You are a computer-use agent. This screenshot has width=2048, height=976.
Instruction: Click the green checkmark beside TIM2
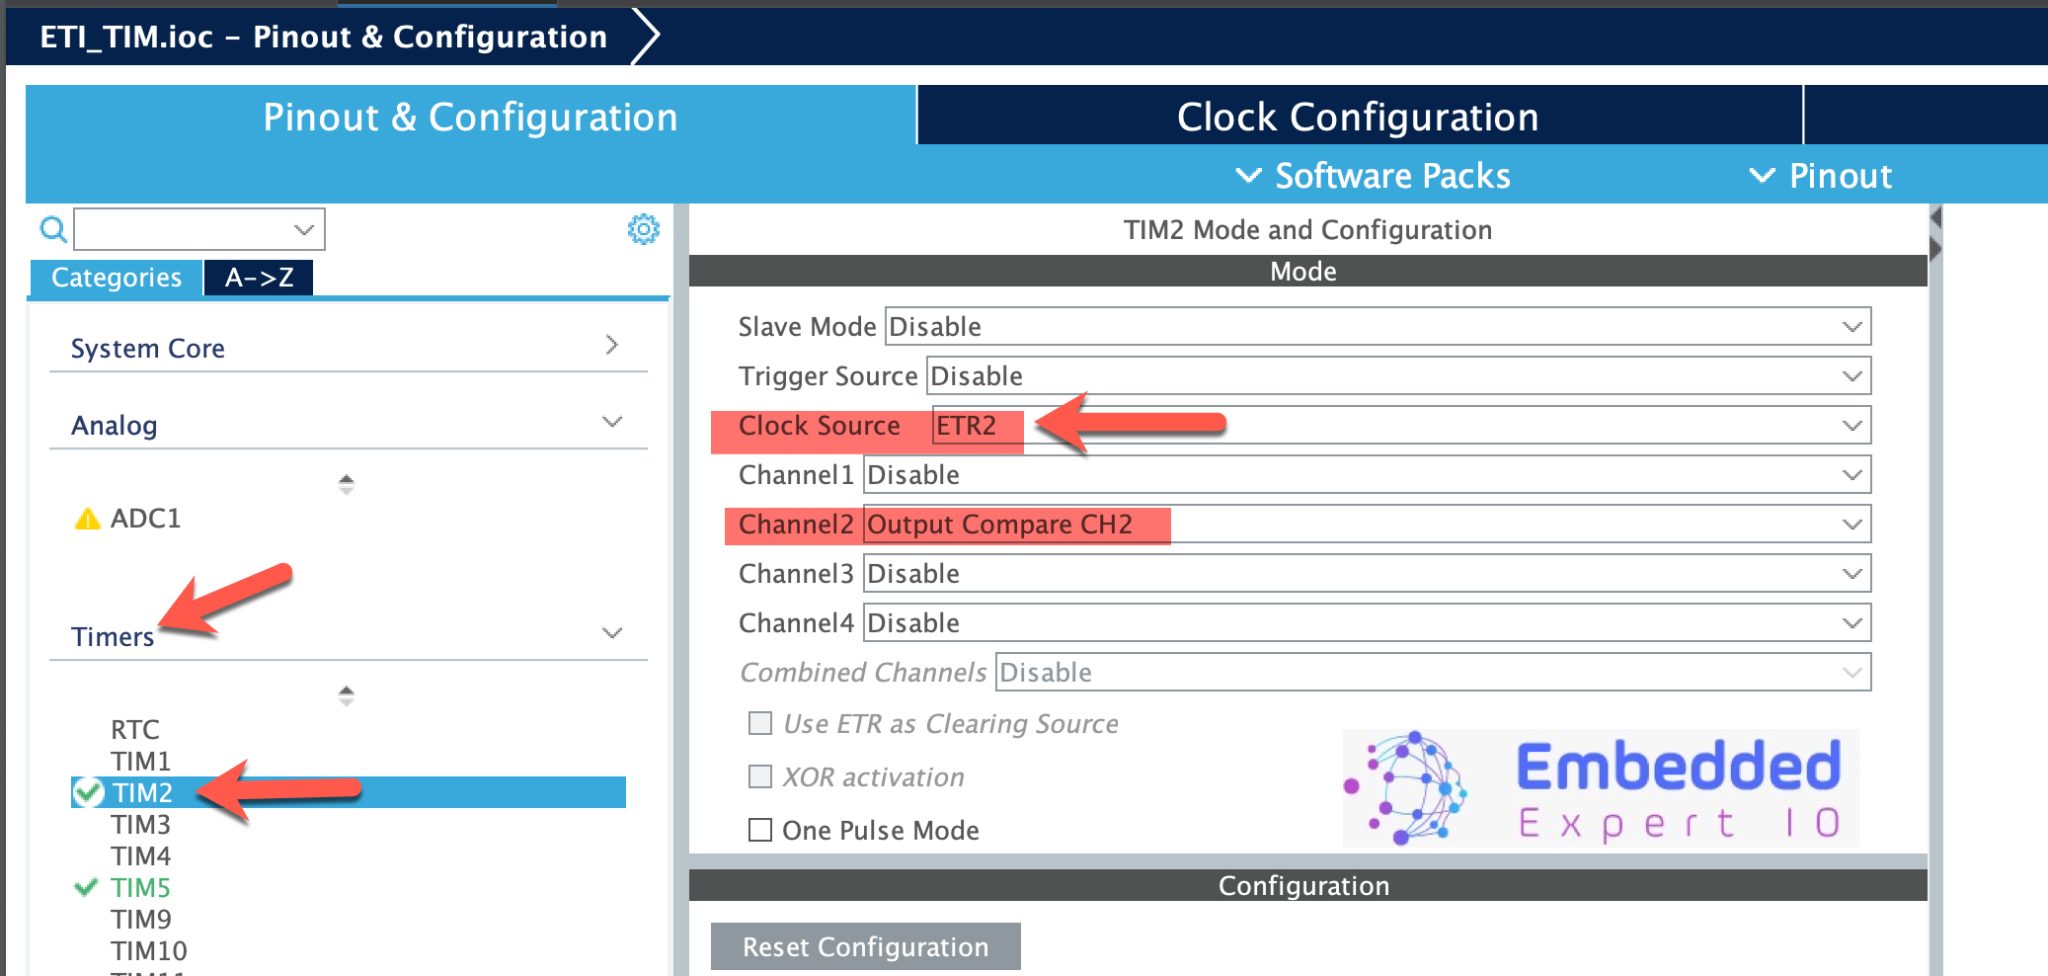(87, 791)
